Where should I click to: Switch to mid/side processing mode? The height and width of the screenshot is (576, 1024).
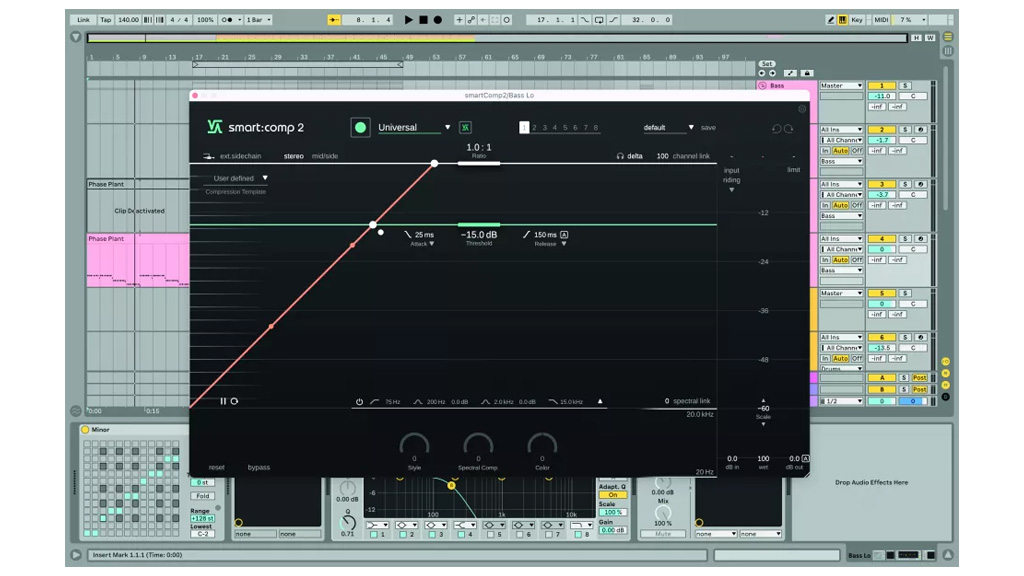(325, 156)
